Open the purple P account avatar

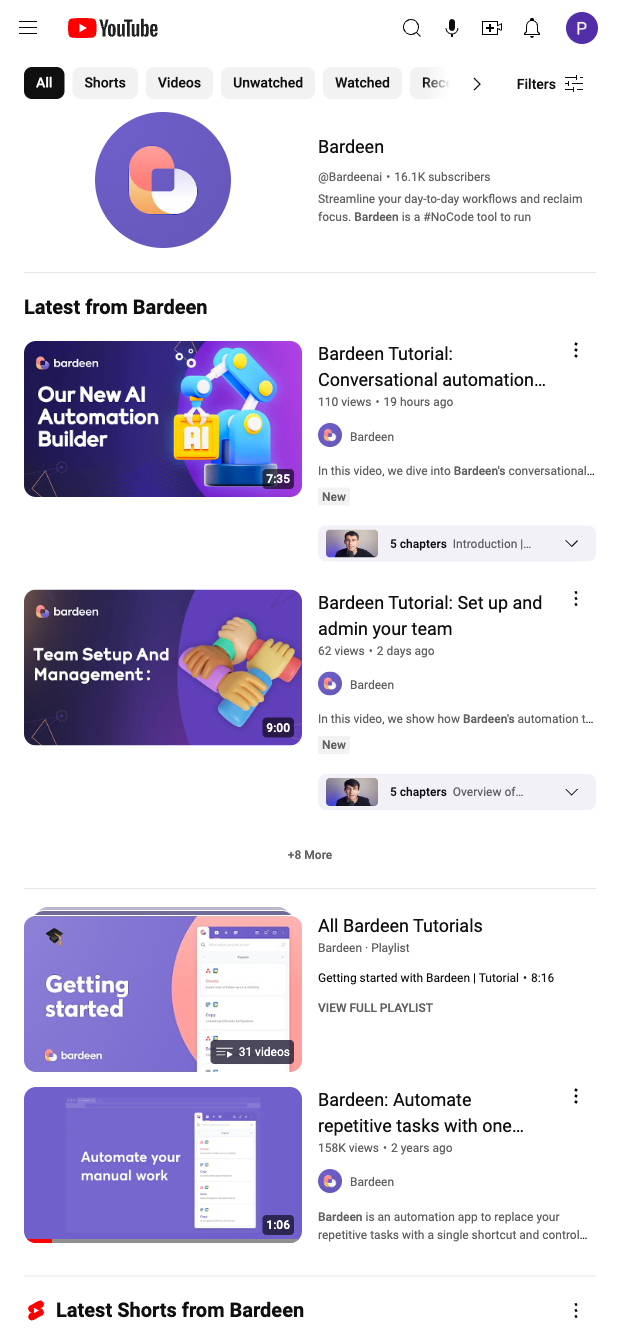pos(582,28)
